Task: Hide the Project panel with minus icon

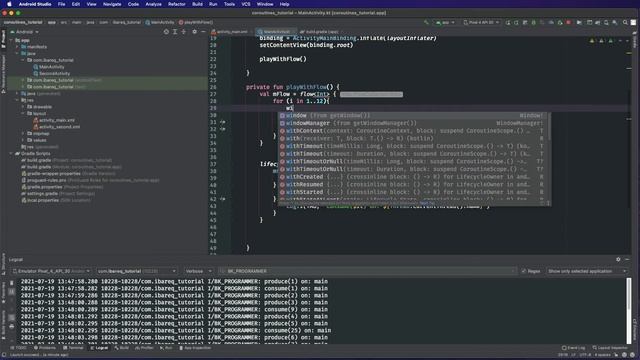Action: pos(203,31)
